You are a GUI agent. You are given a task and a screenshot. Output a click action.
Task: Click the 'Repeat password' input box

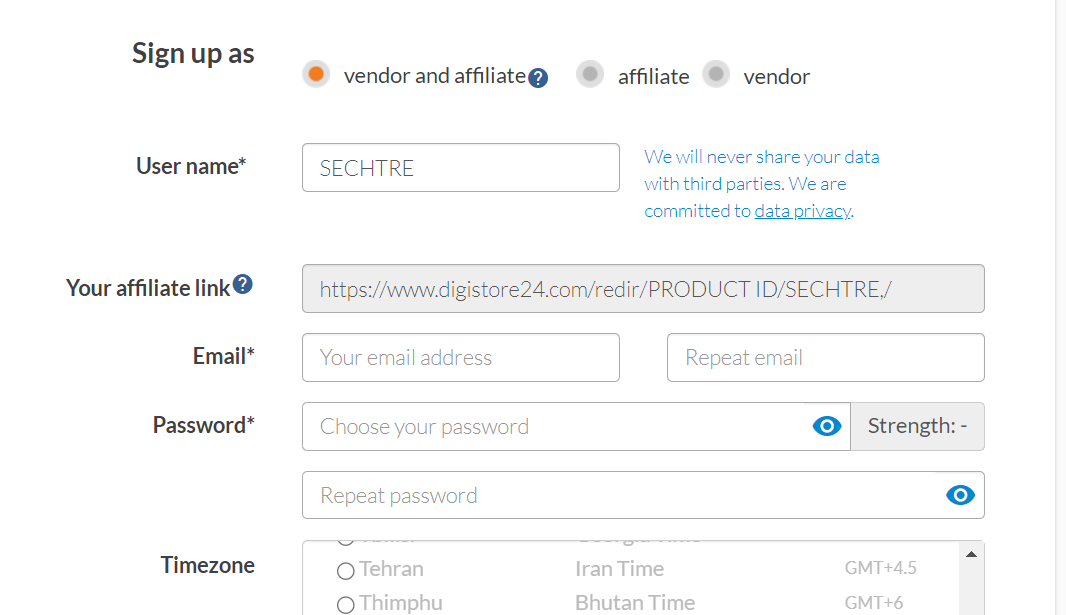click(620, 495)
